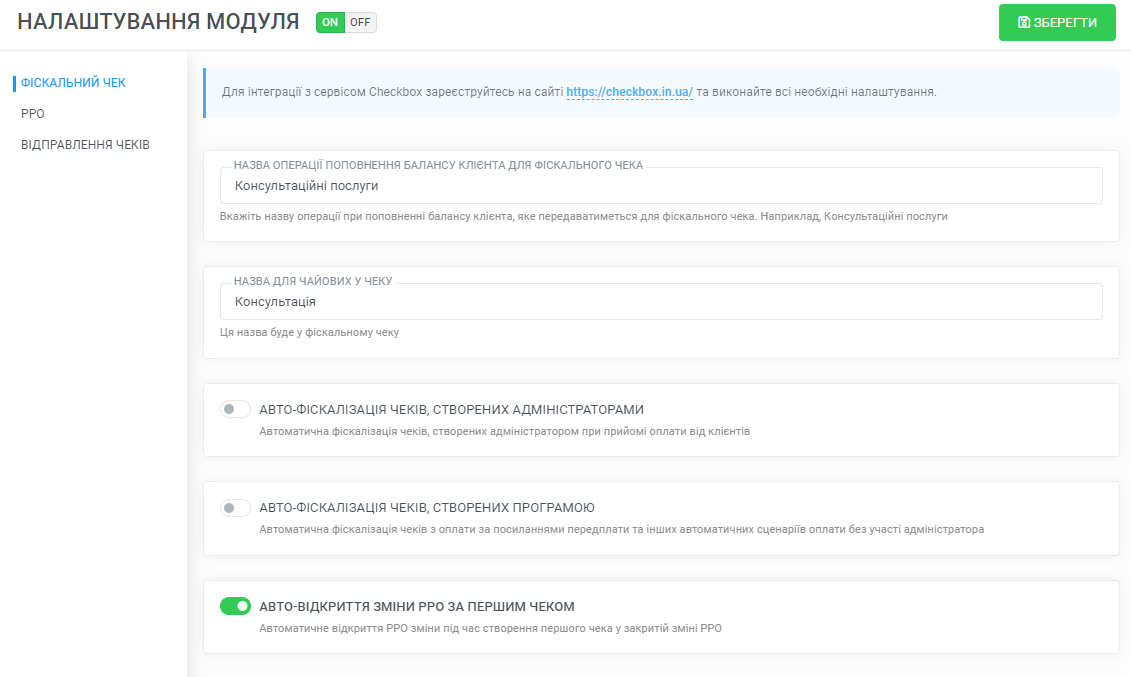Open the ВІДПРАВЛЕННЯ ЧЕКІВ section
This screenshot has height=677, width=1131.
[x=85, y=145]
